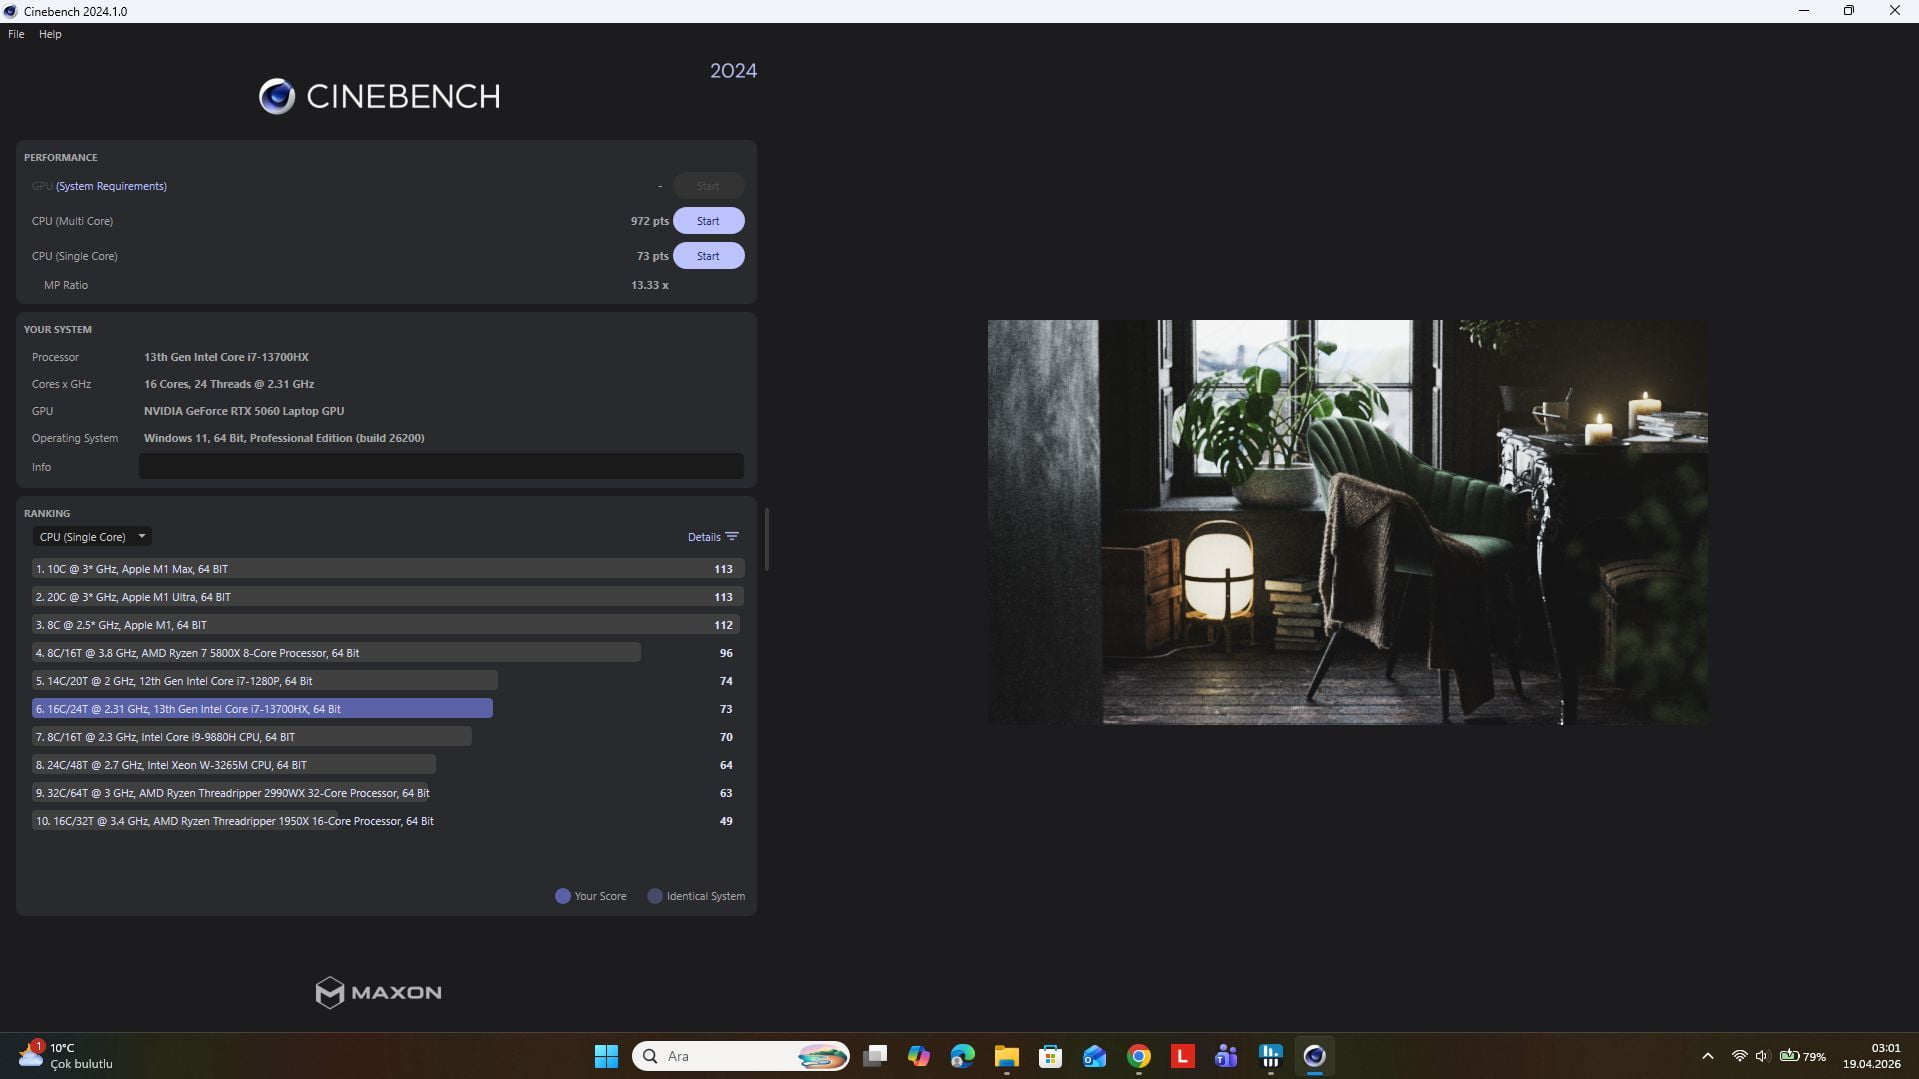Click into the Info text field
The height and width of the screenshot is (1079, 1919).
coord(441,467)
